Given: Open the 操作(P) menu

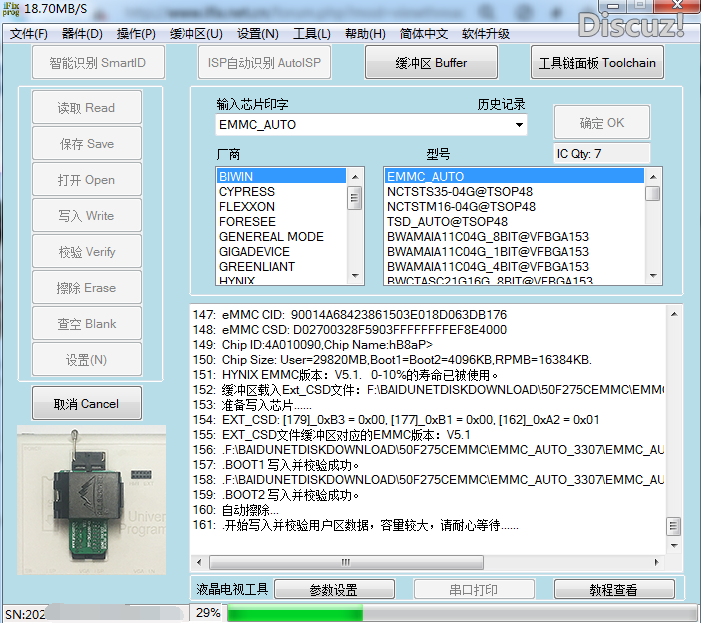Looking at the screenshot, I should 136,34.
